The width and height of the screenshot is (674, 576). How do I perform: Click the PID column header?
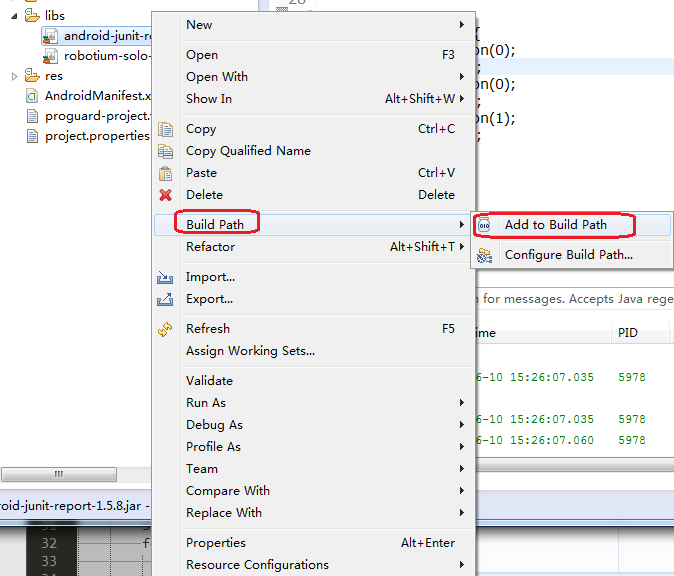coord(628,333)
